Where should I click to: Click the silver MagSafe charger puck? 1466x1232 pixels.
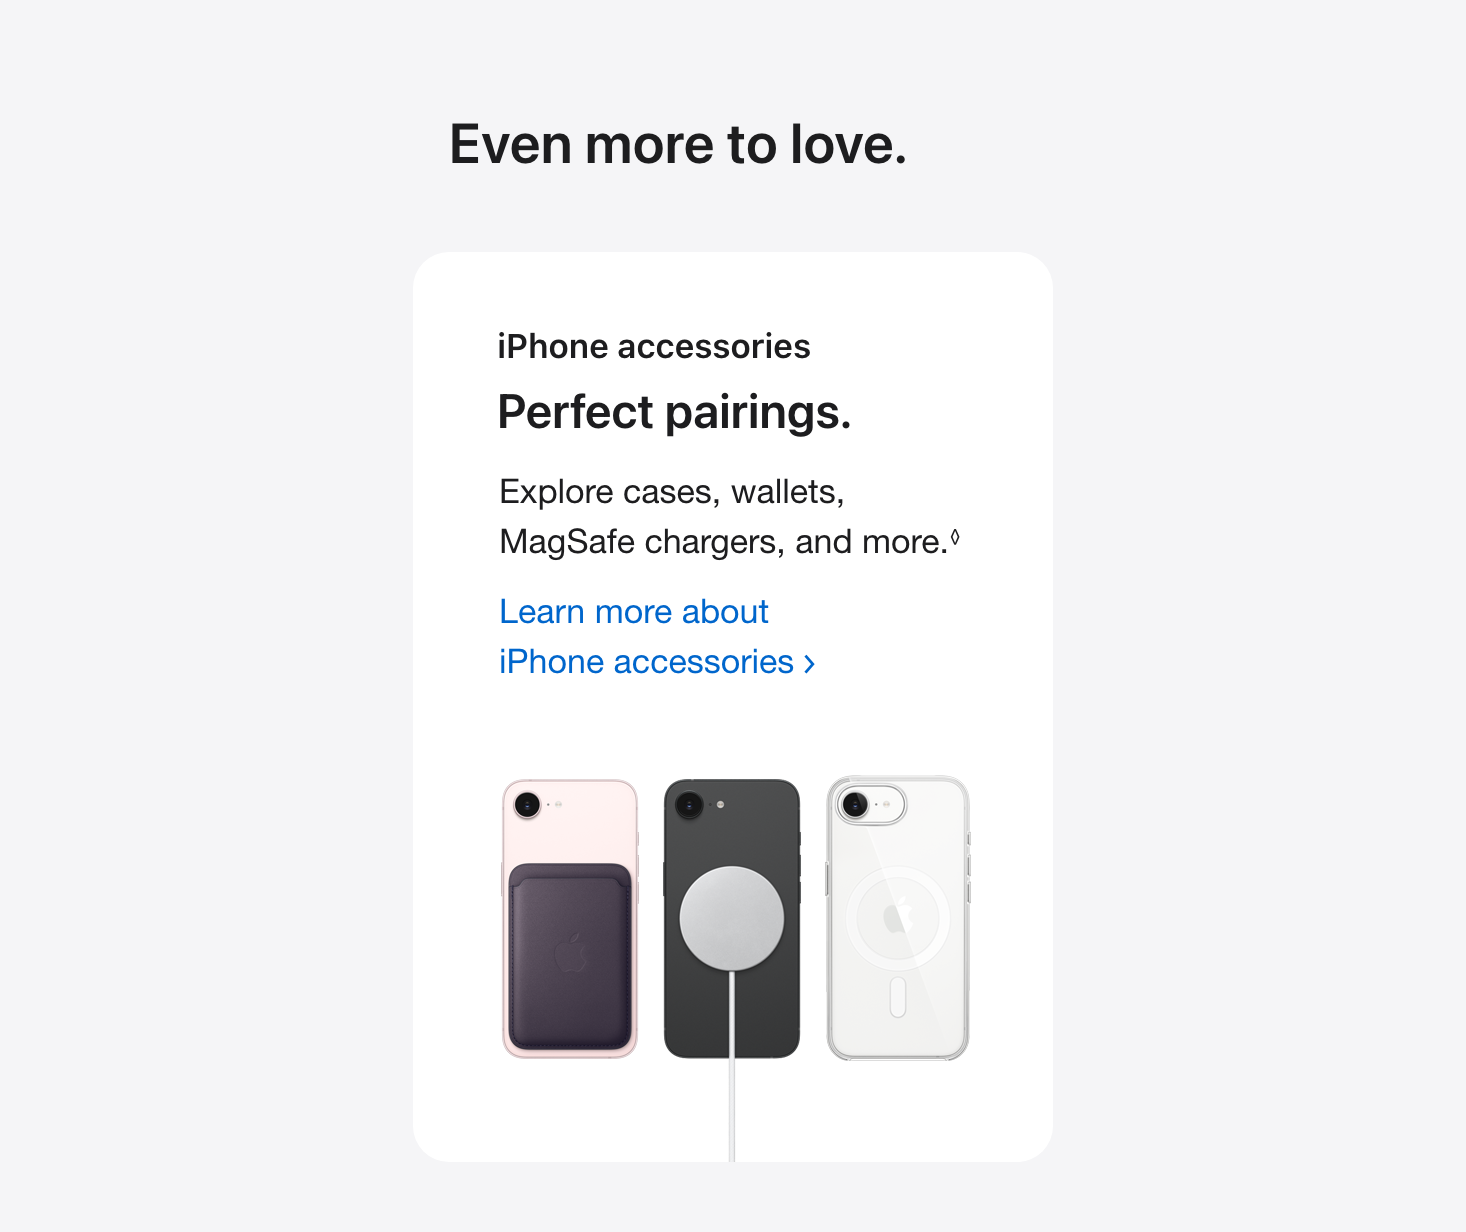732,918
